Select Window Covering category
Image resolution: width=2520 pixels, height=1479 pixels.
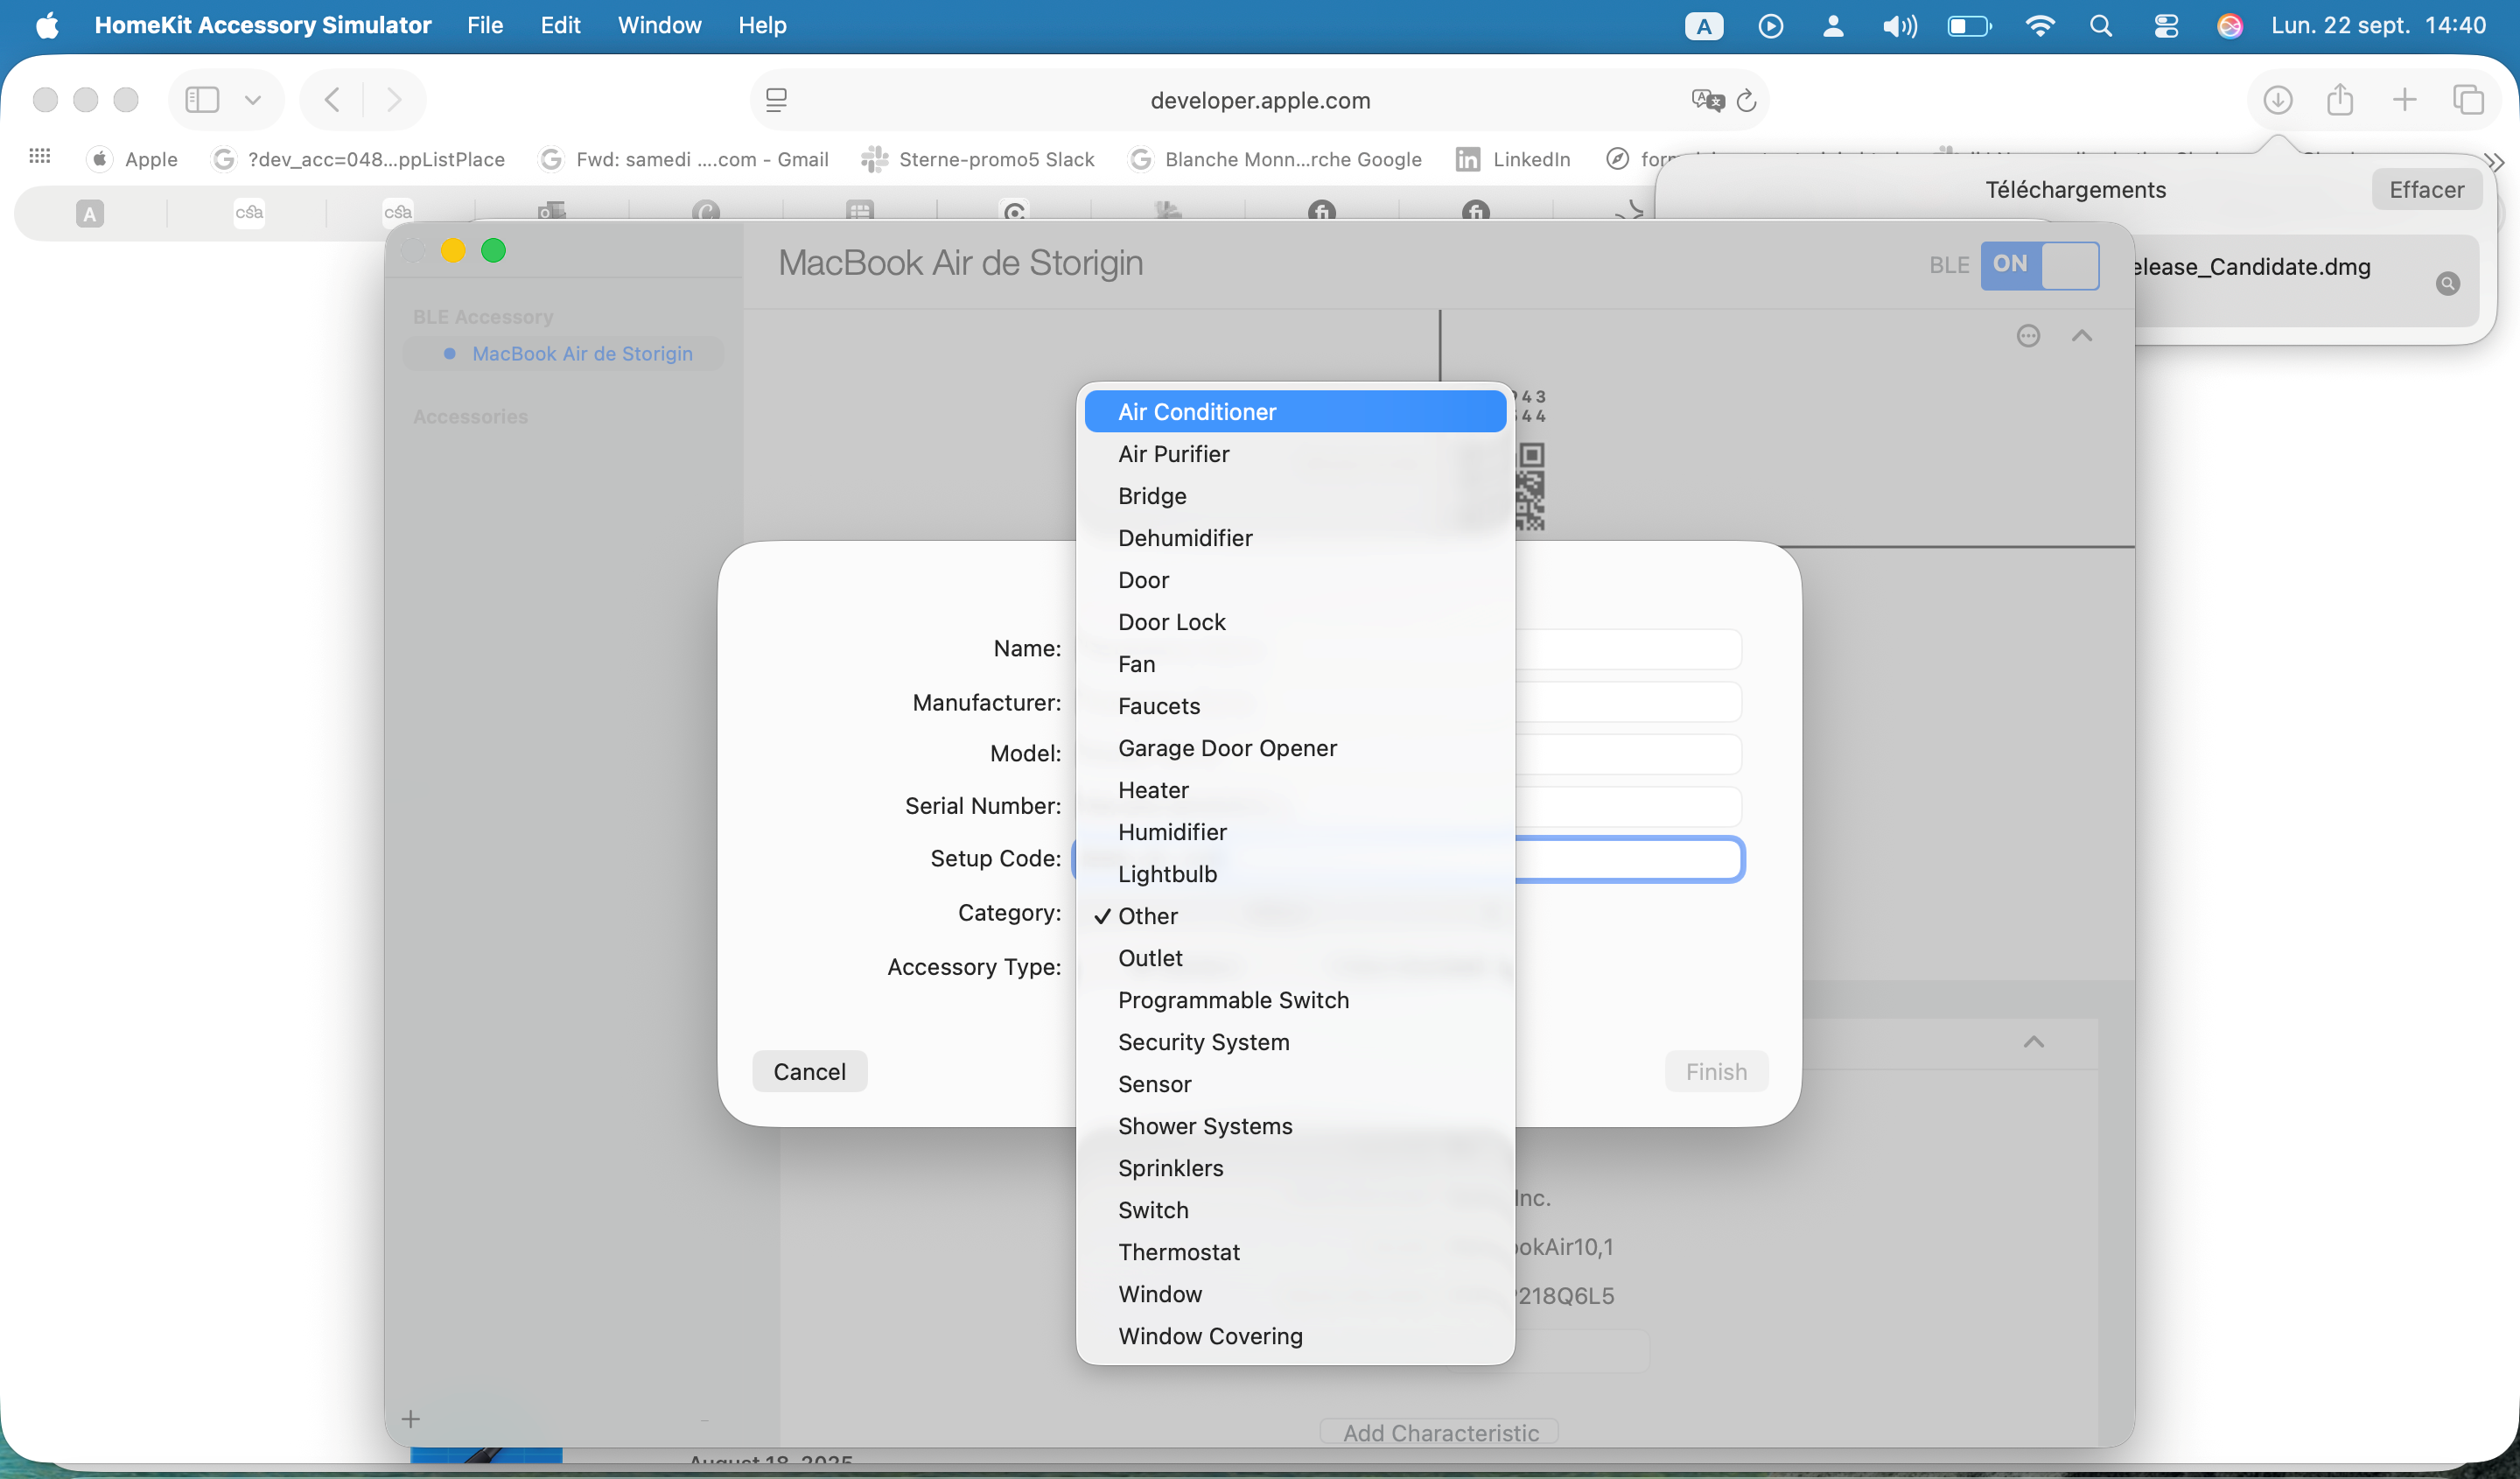(1295, 1336)
